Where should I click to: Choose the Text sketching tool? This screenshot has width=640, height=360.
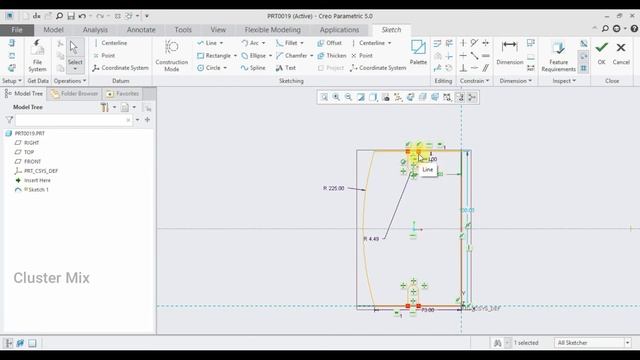286,68
